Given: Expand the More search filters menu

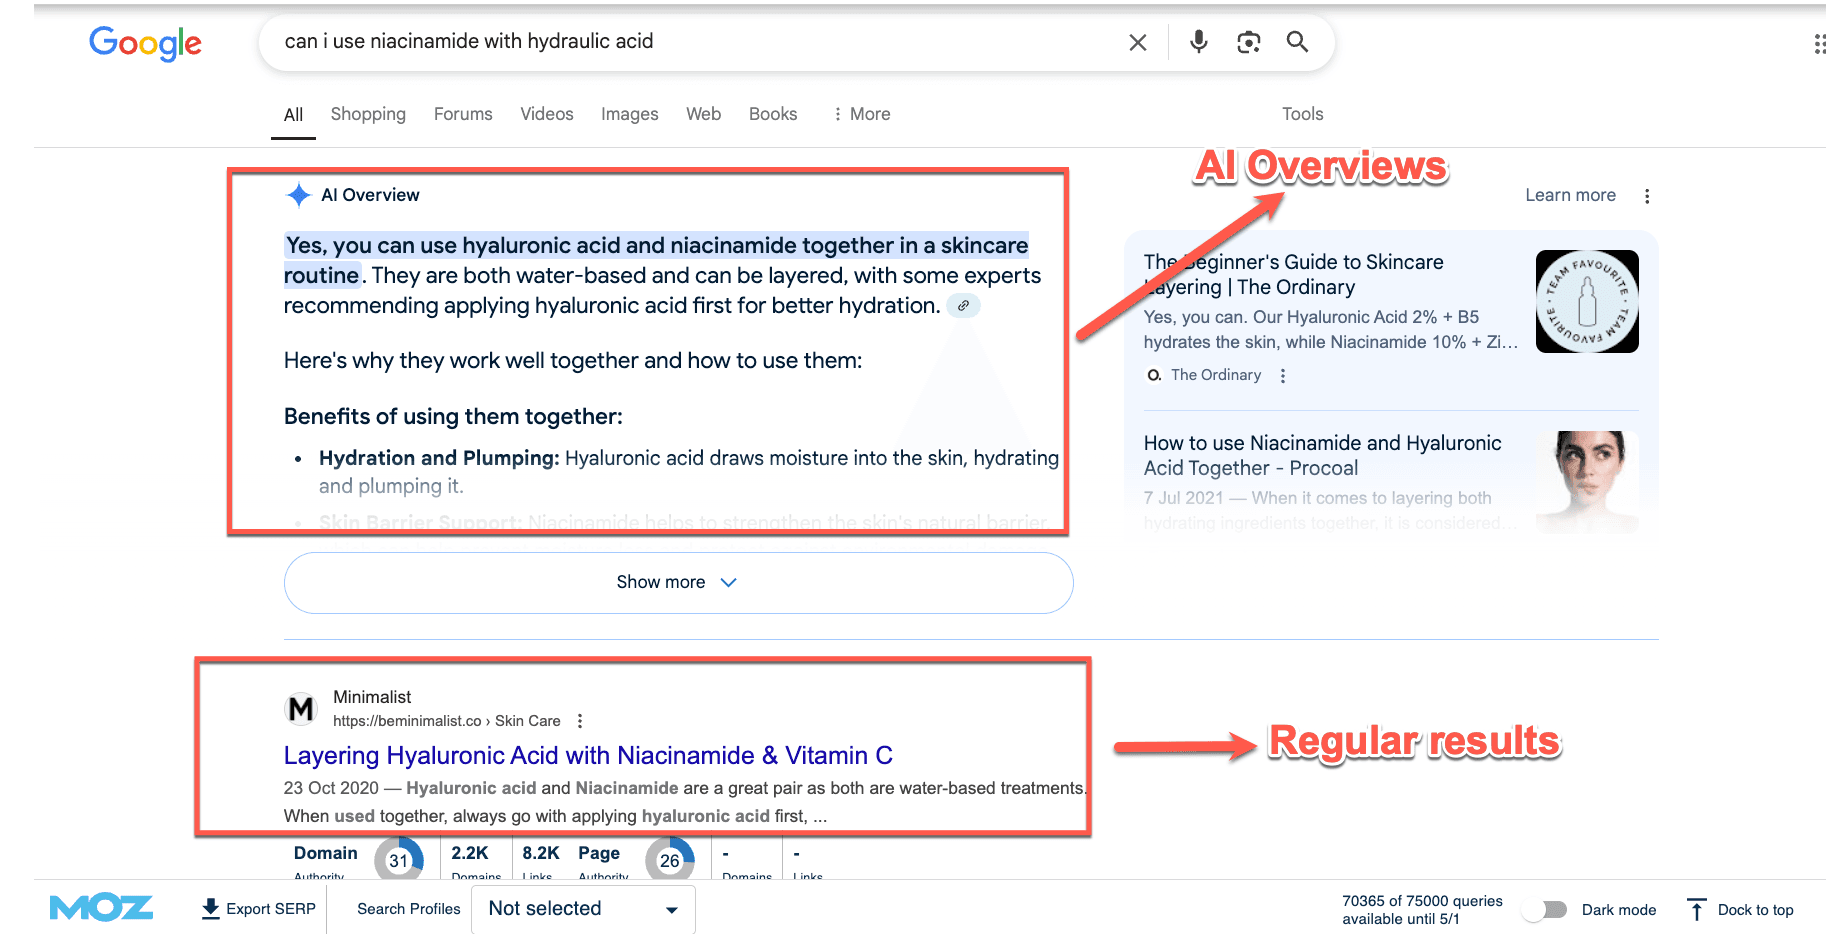Looking at the screenshot, I should point(861,114).
